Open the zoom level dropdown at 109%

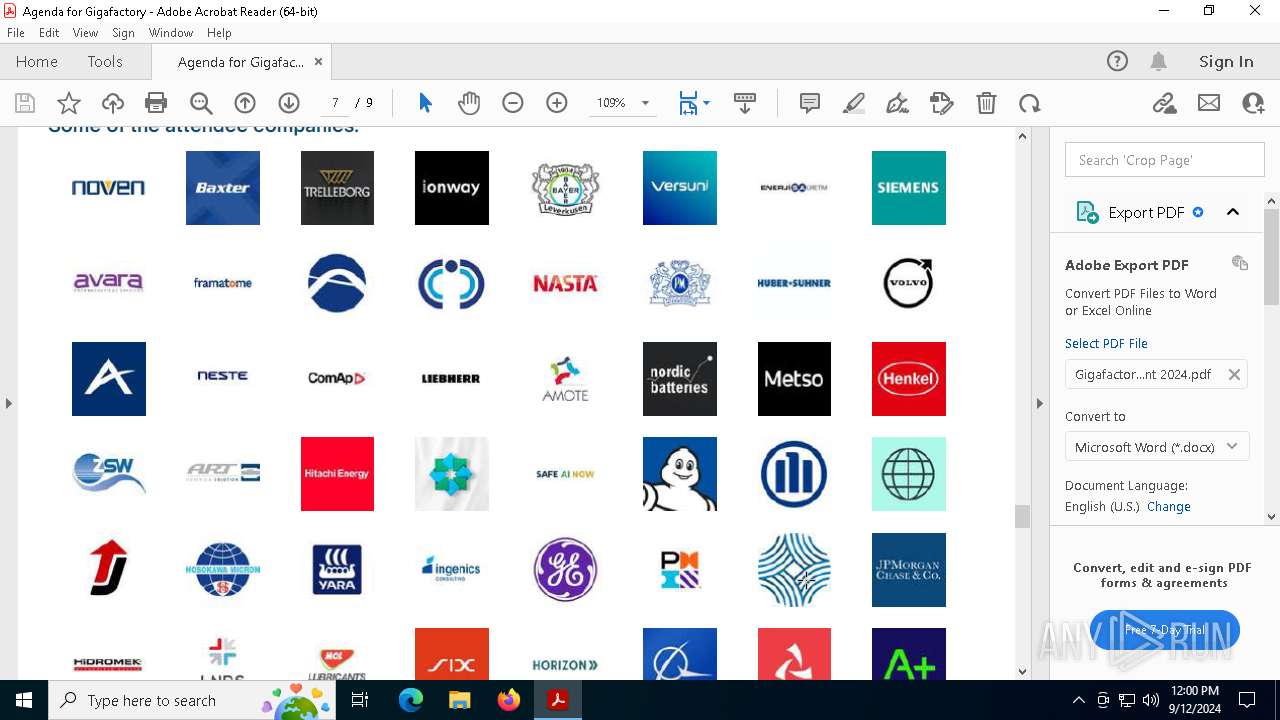pos(645,103)
